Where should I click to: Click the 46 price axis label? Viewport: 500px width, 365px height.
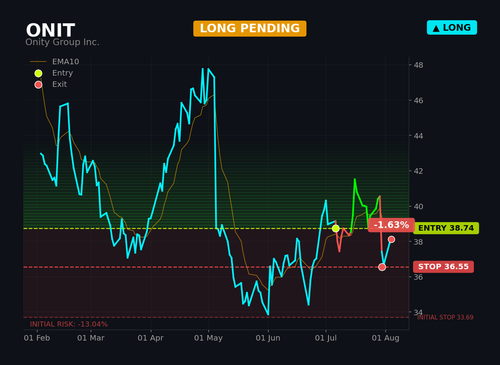[x=419, y=100]
